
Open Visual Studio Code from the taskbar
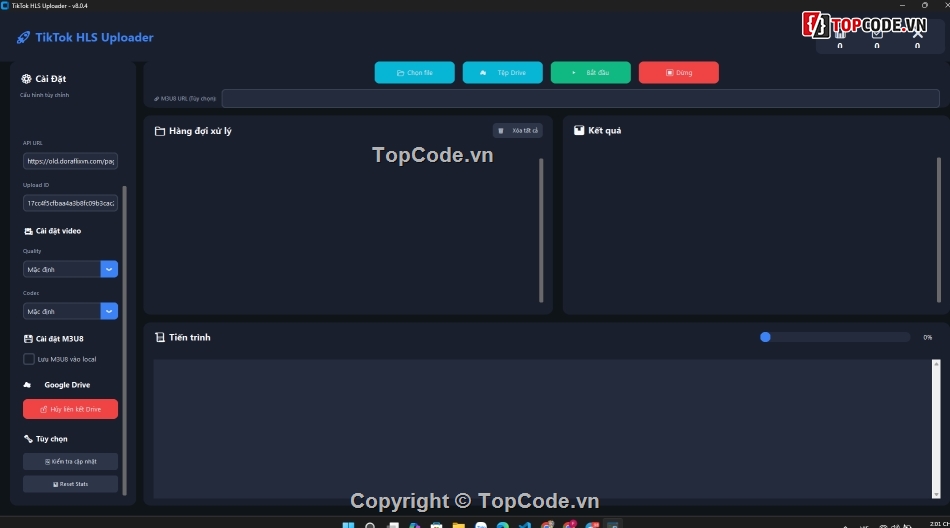click(x=525, y=525)
